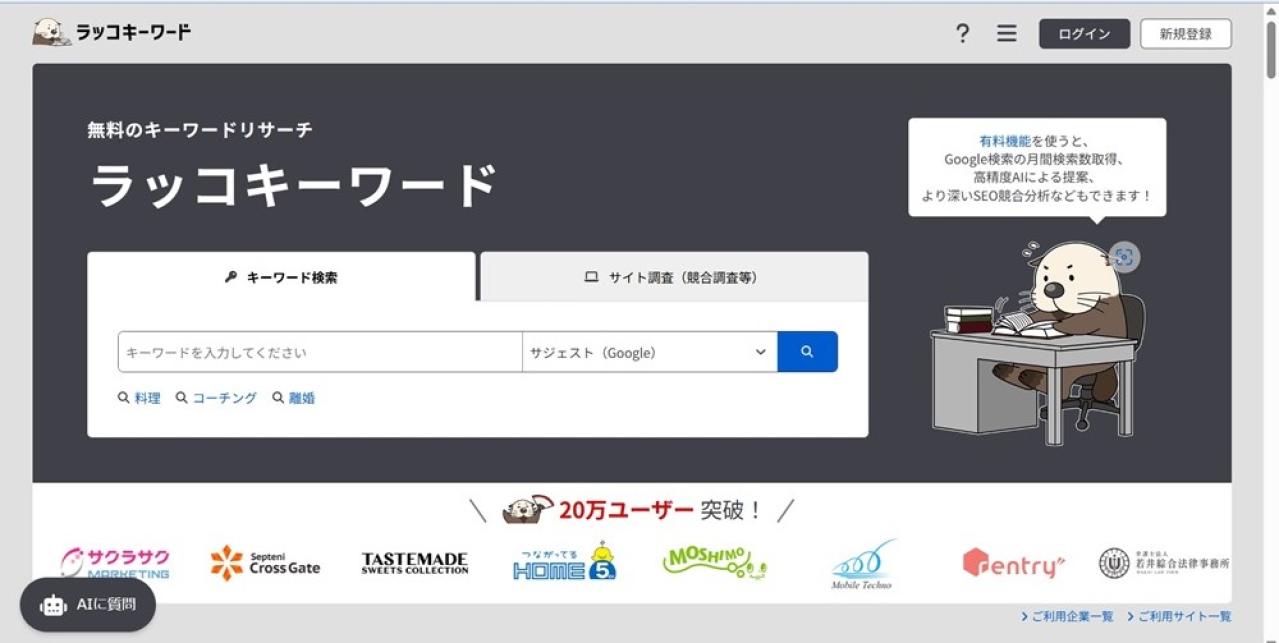Click the Mobile Techno logo
This screenshot has width=1279, height=643.
click(x=862, y=565)
